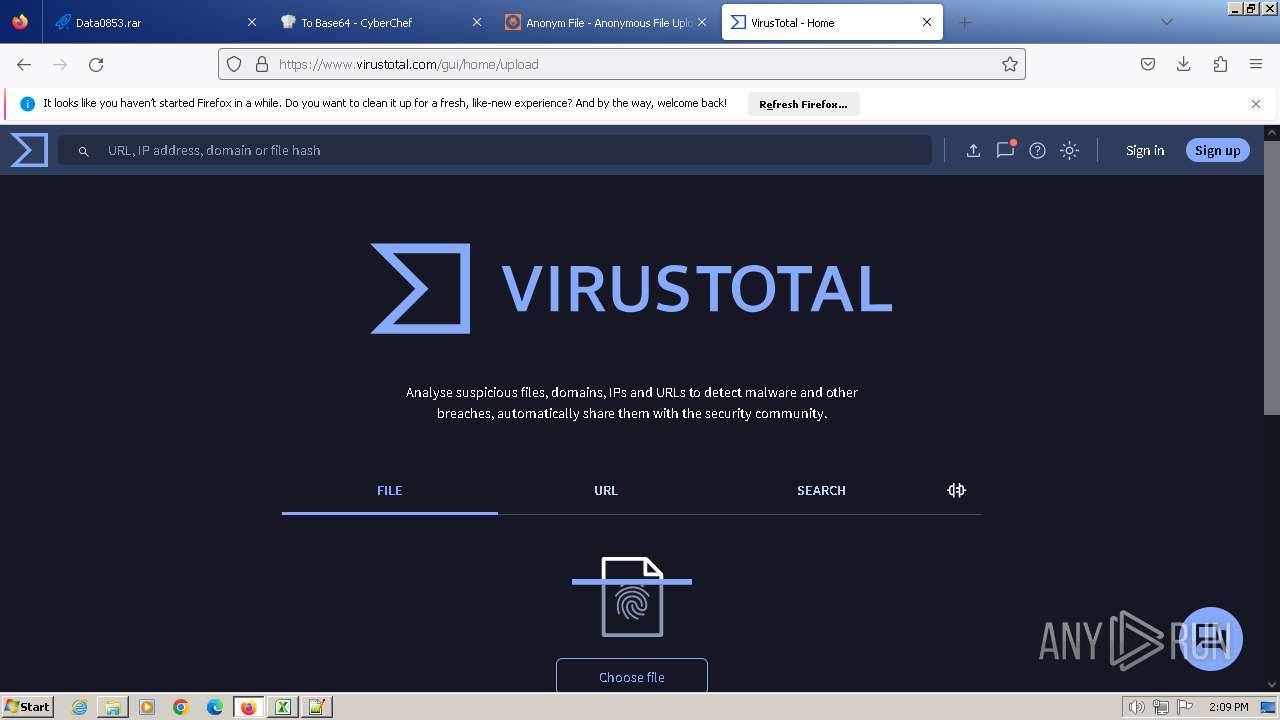Open the notifications chat icon
The width and height of the screenshot is (1280, 720).
tap(1005, 150)
